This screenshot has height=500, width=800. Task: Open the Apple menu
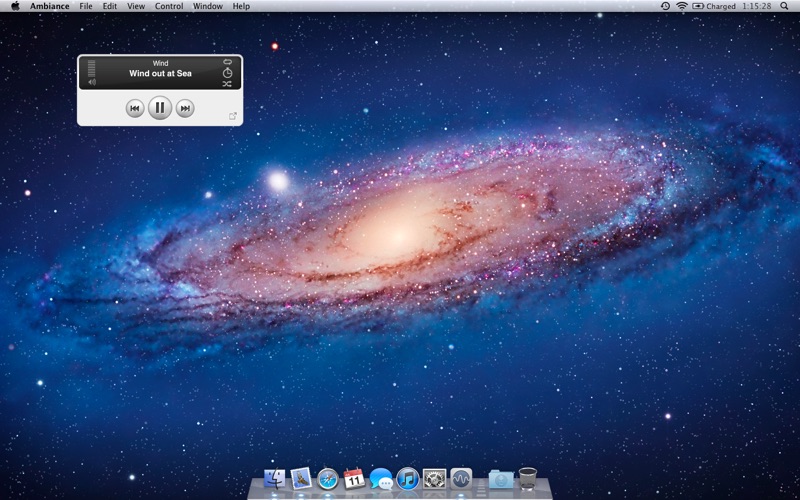click(x=15, y=6)
